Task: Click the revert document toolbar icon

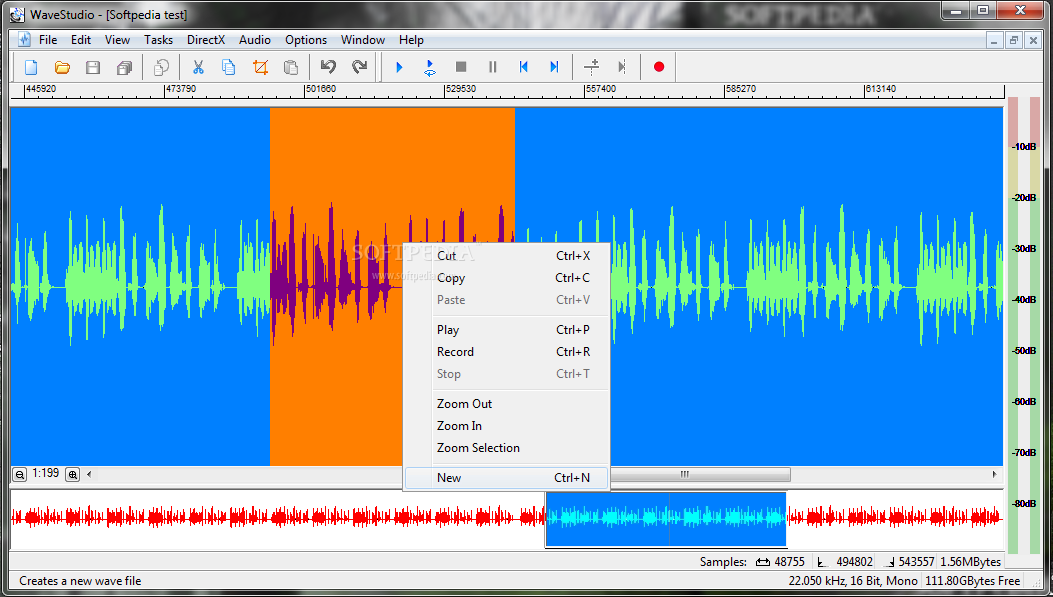Action: (x=161, y=67)
